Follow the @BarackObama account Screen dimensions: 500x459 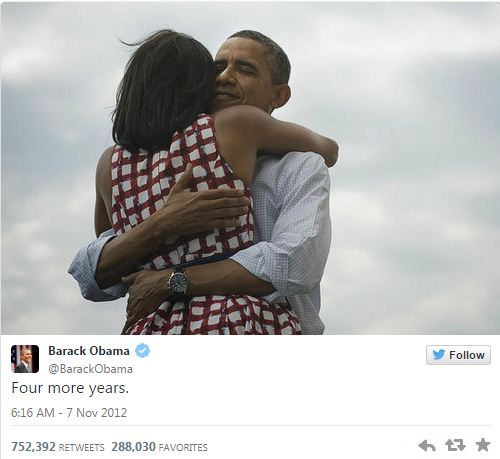(x=458, y=355)
